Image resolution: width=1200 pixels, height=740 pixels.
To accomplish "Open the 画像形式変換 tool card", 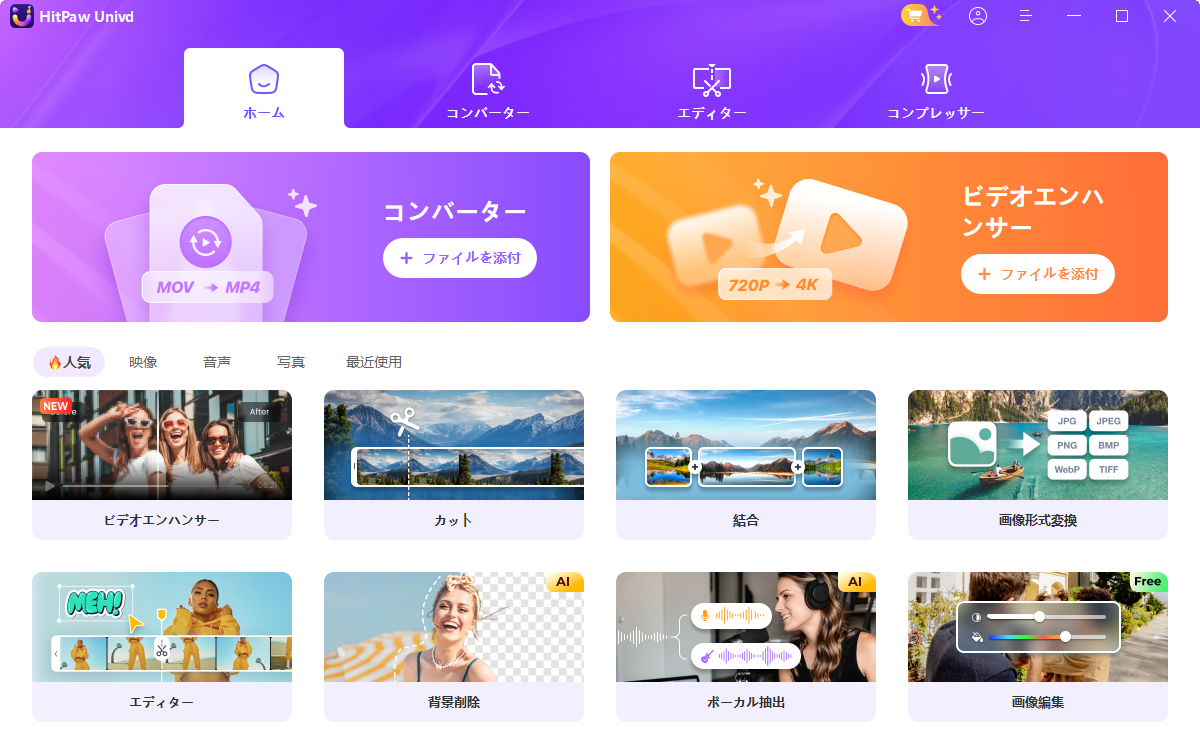I will [1038, 465].
